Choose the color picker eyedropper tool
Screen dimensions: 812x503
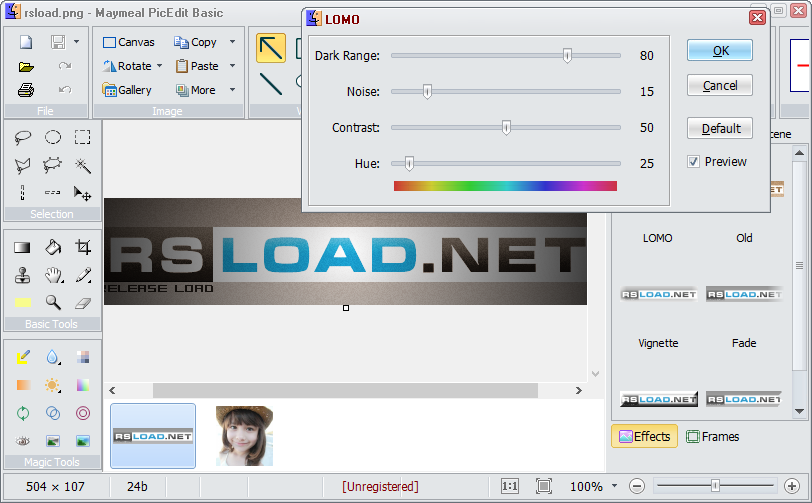[83, 275]
